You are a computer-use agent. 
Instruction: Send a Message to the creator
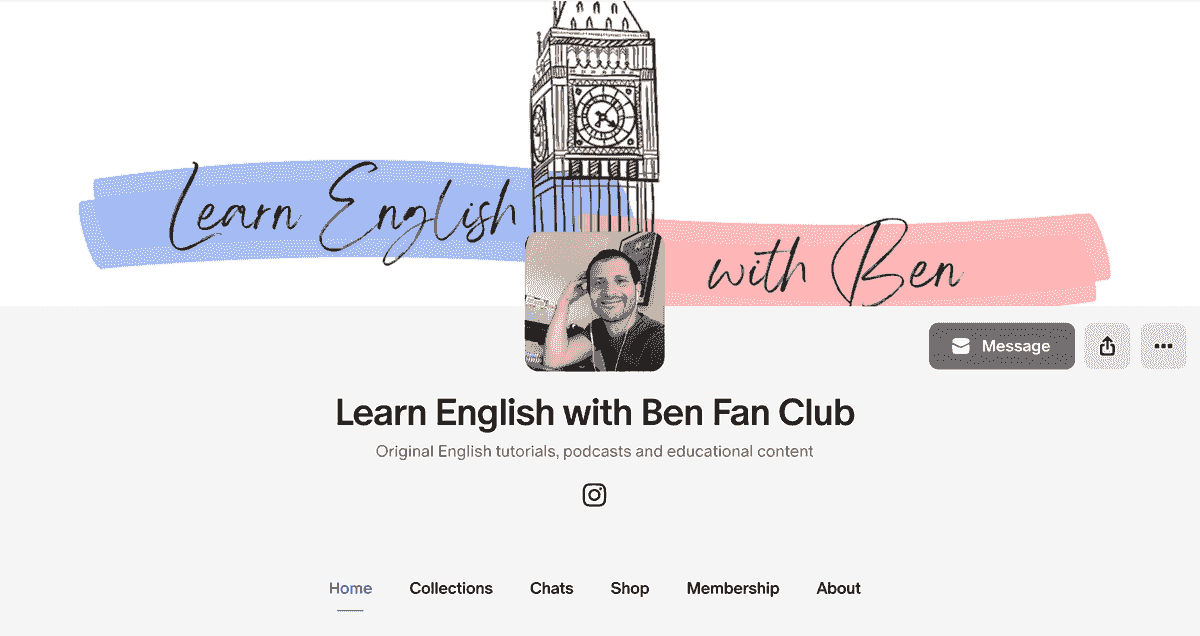pyautogui.click(x=1002, y=346)
